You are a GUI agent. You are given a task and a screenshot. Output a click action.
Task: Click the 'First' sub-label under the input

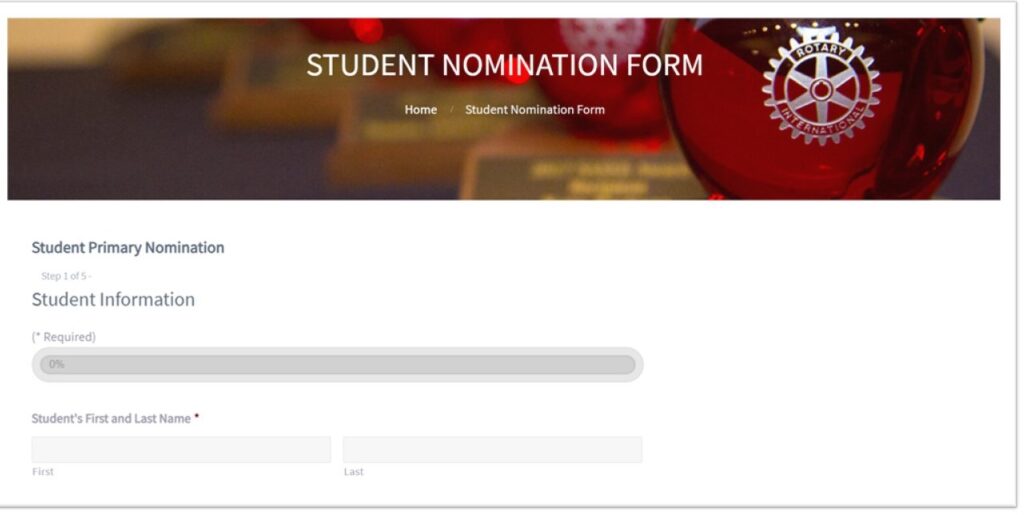pos(43,471)
